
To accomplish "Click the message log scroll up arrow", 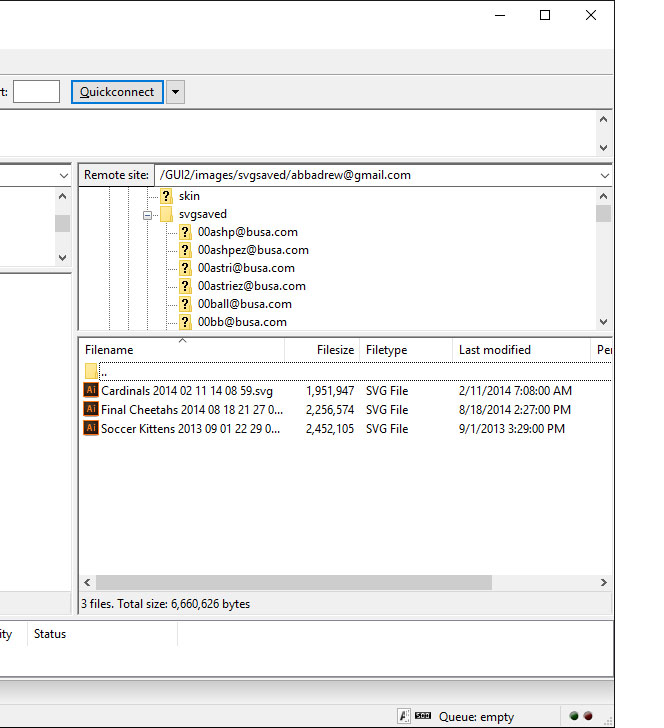I will pos(604,120).
